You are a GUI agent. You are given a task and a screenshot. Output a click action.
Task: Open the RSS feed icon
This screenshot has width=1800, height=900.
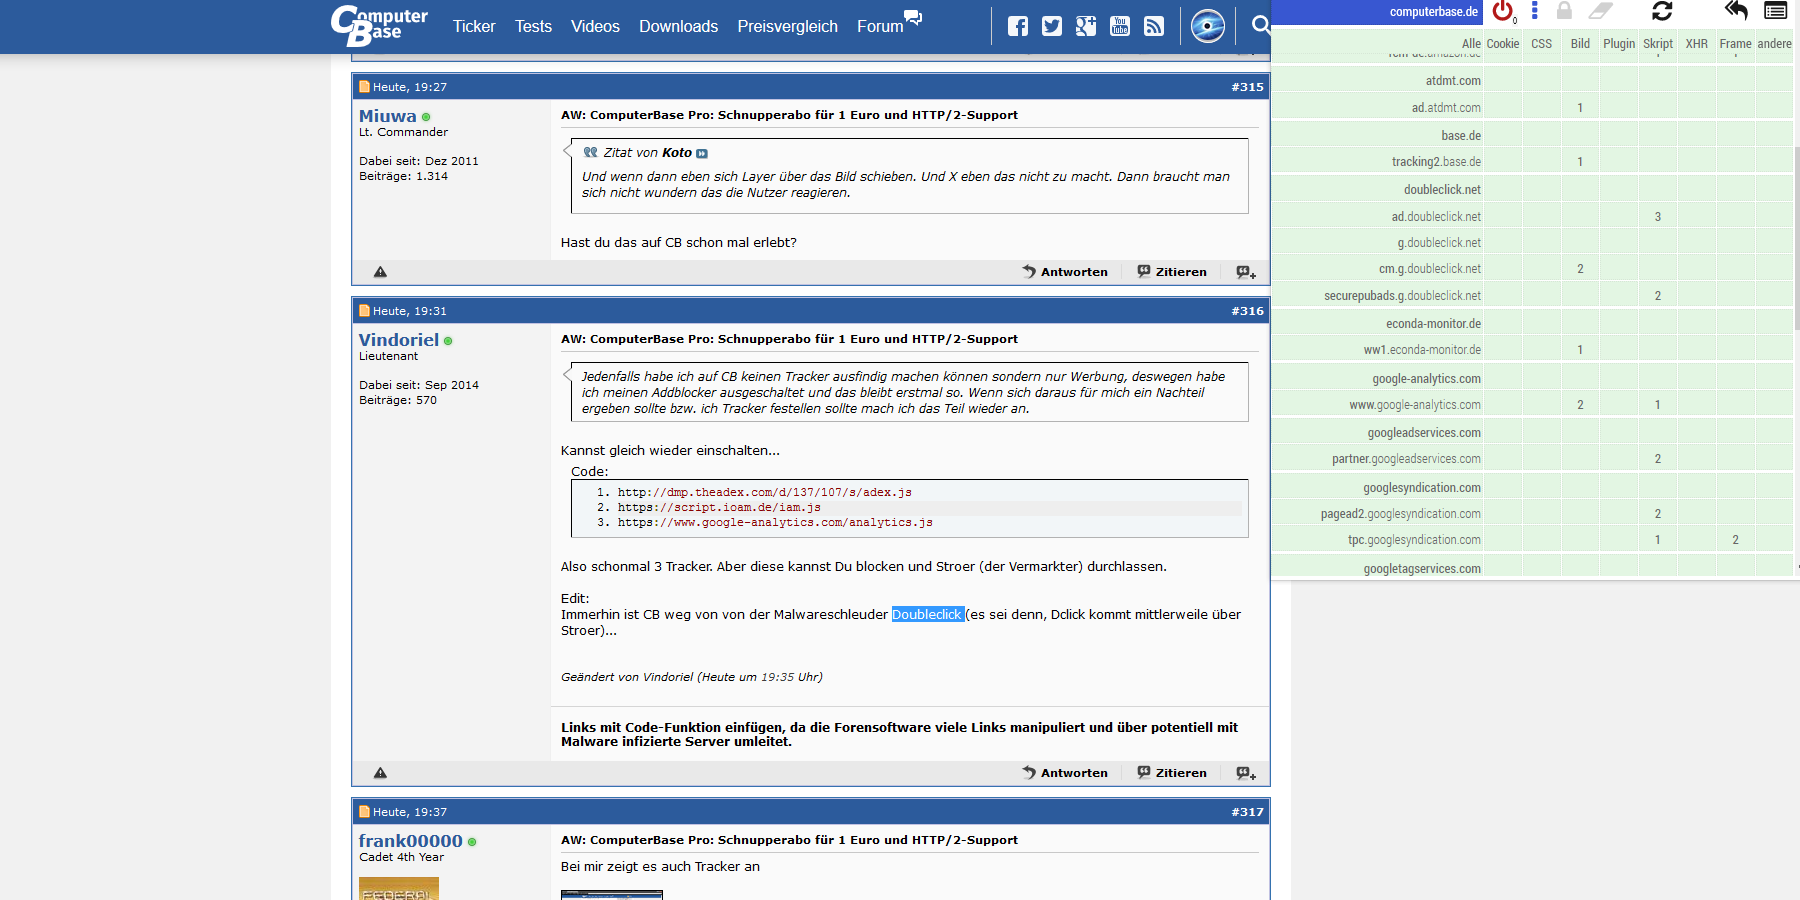tap(1154, 26)
